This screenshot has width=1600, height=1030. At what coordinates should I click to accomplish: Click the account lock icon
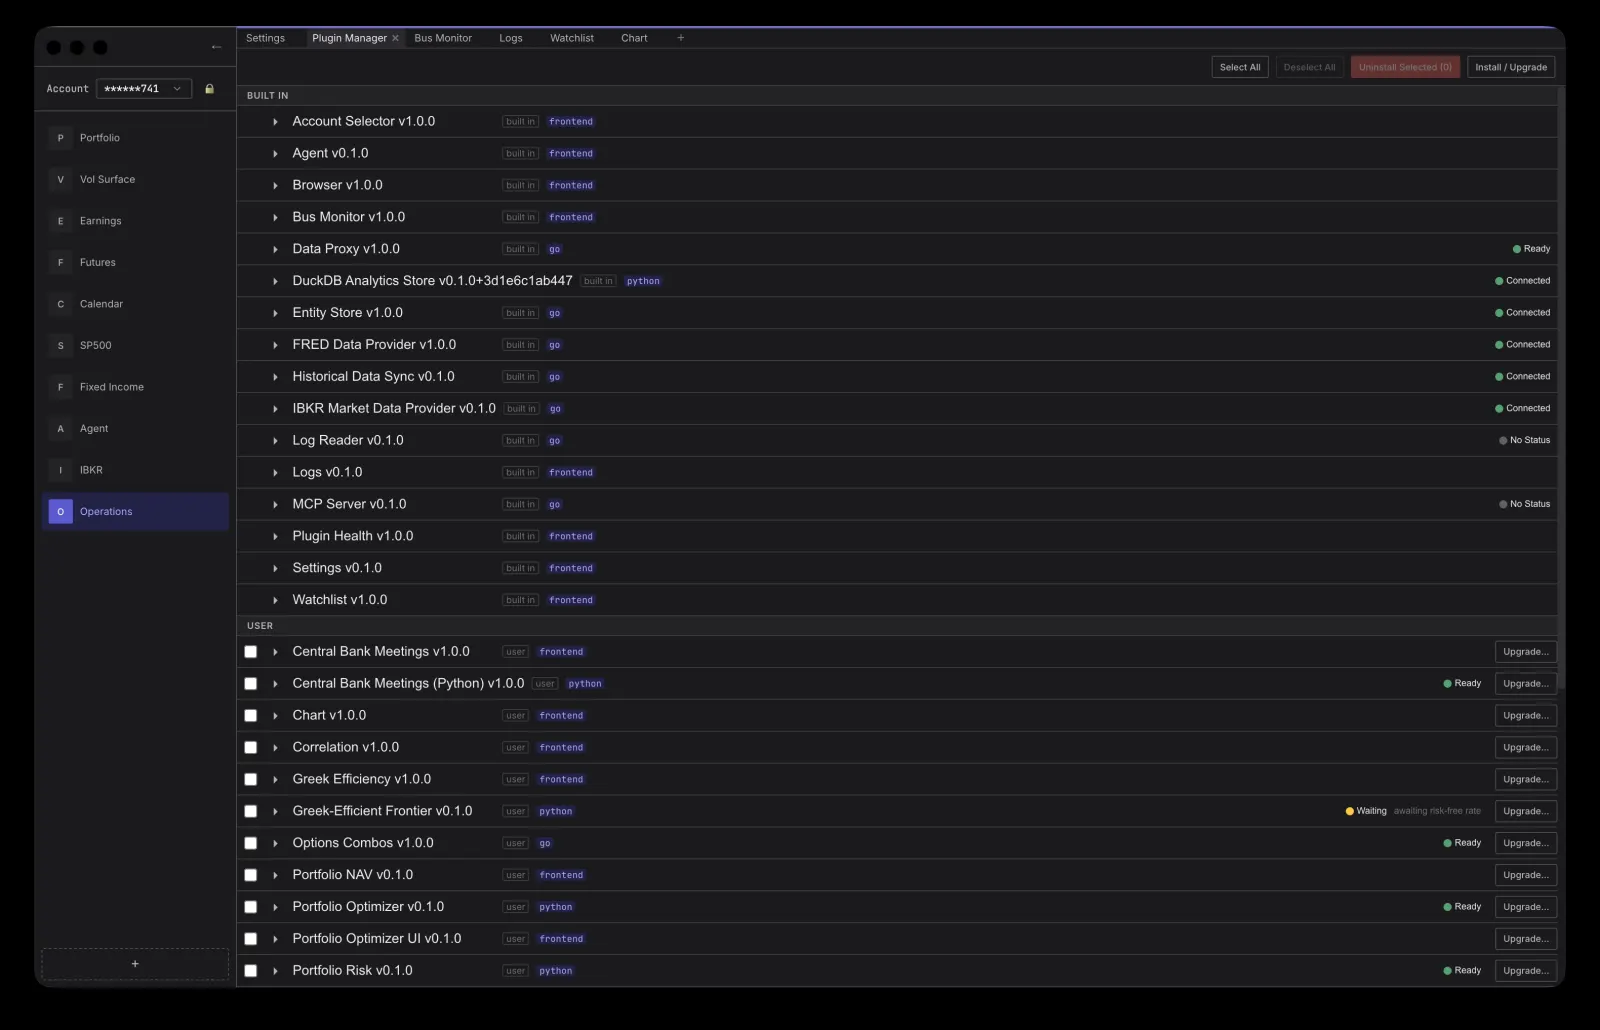coord(210,89)
